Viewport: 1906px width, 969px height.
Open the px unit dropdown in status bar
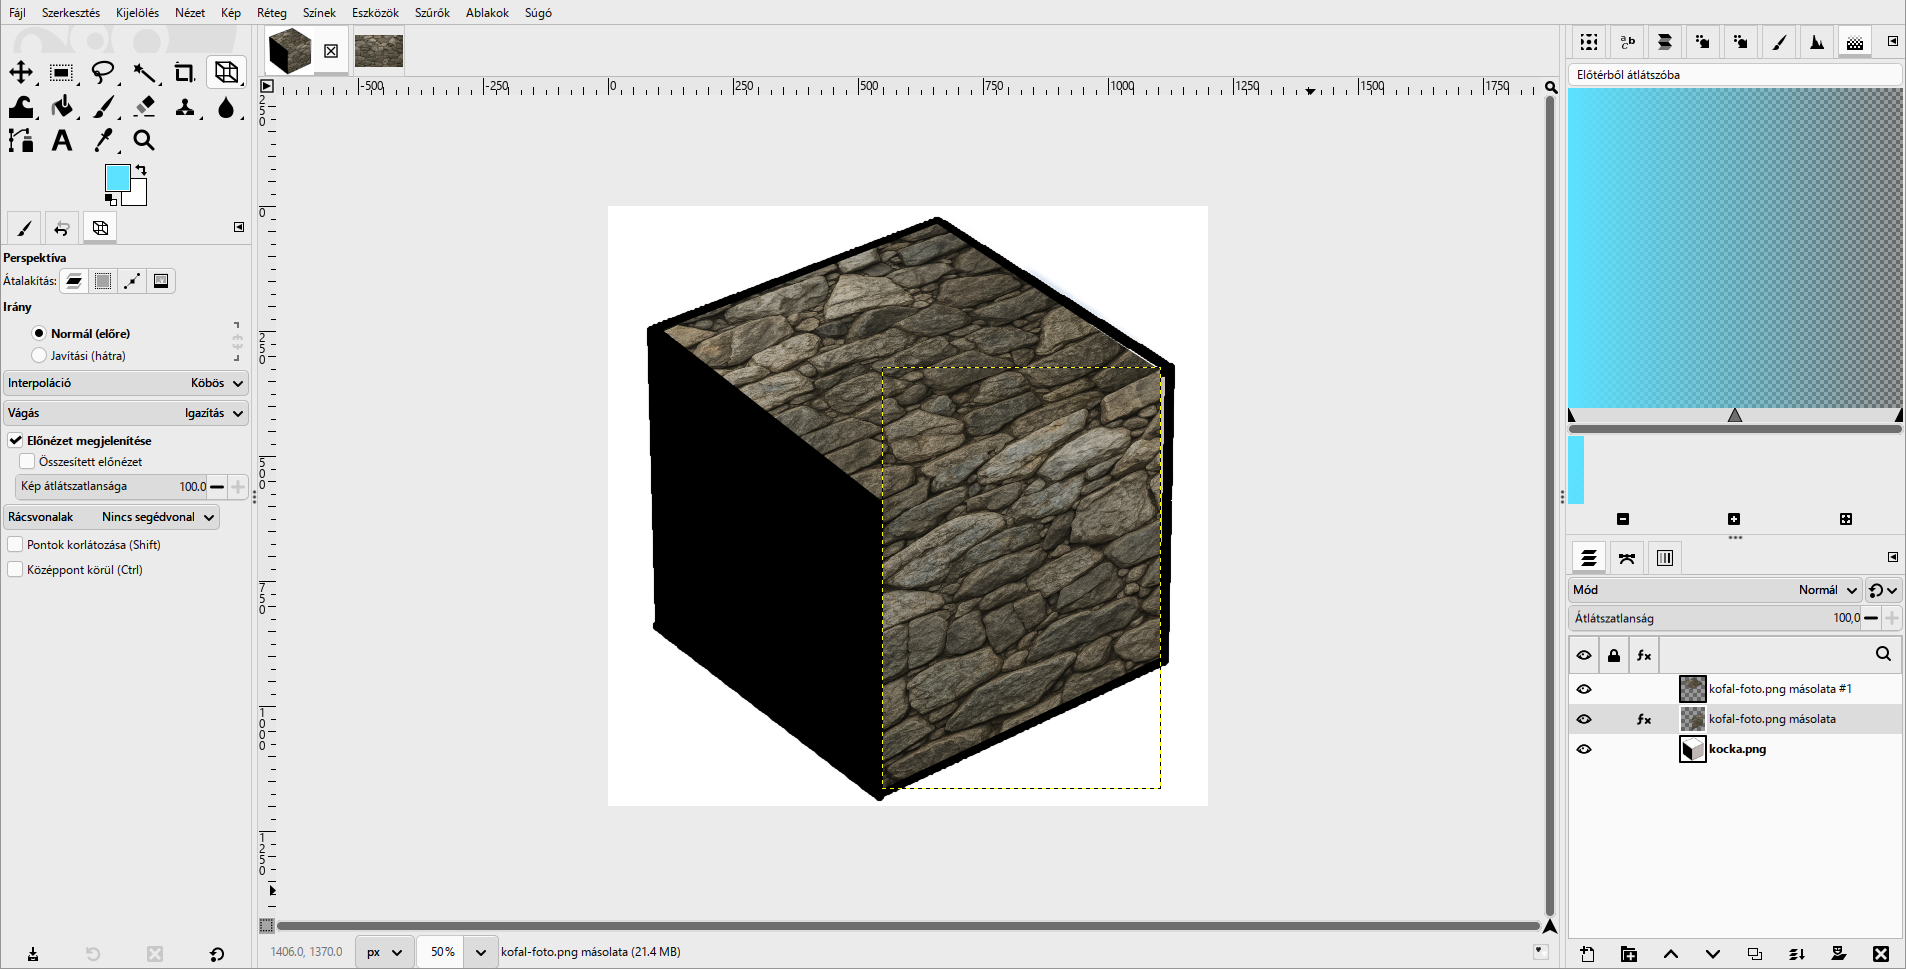click(x=384, y=952)
